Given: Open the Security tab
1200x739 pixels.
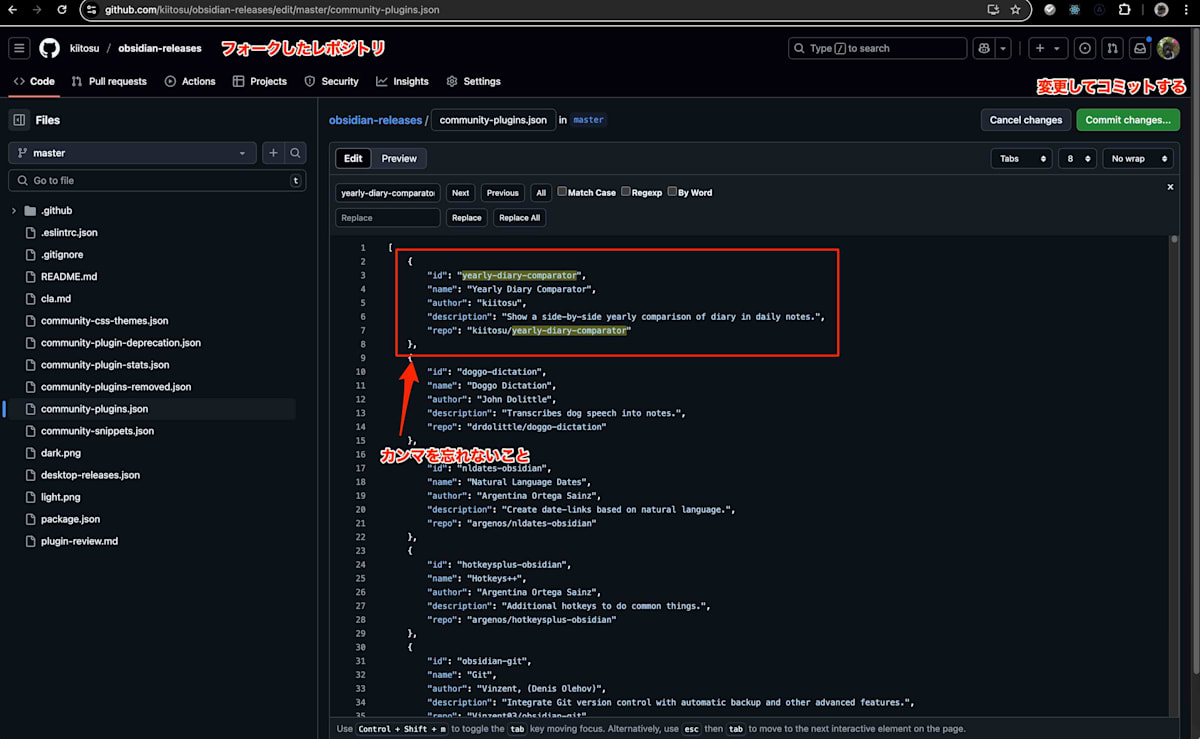Looking at the screenshot, I should click(331, 81).
